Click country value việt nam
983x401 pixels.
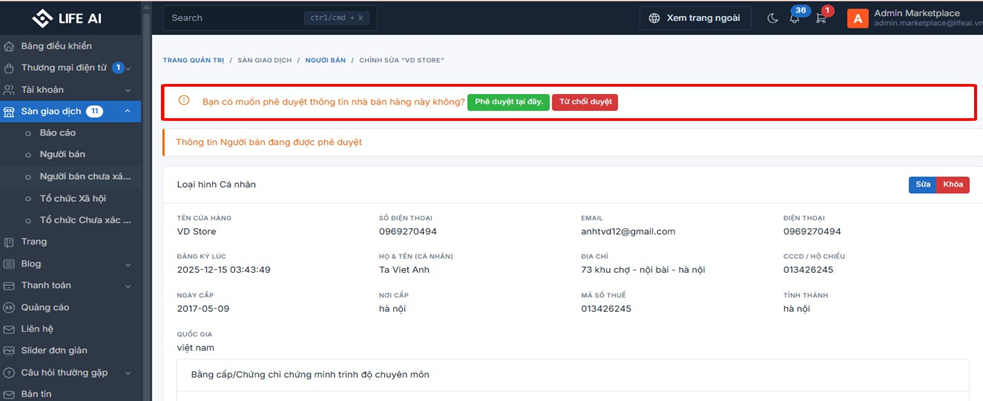coord(196,348)
